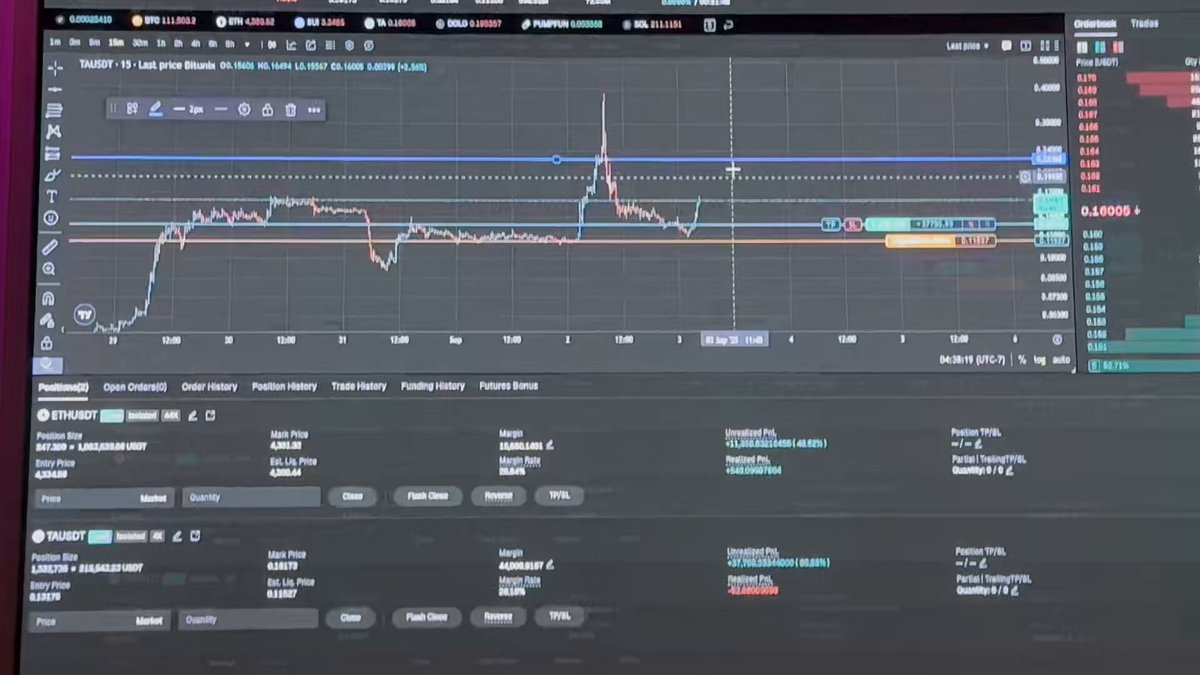Click Close button for ETHUSDT position
The height and width of the screenshot is (675, 1200).
click(352, 496)
